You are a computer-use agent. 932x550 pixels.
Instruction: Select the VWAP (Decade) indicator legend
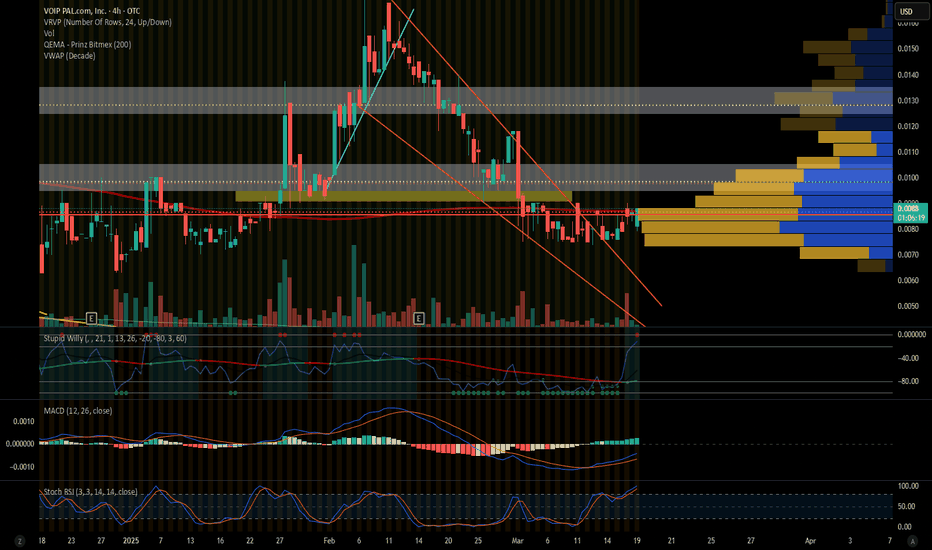pyautogui.click(x=69, y=56)
